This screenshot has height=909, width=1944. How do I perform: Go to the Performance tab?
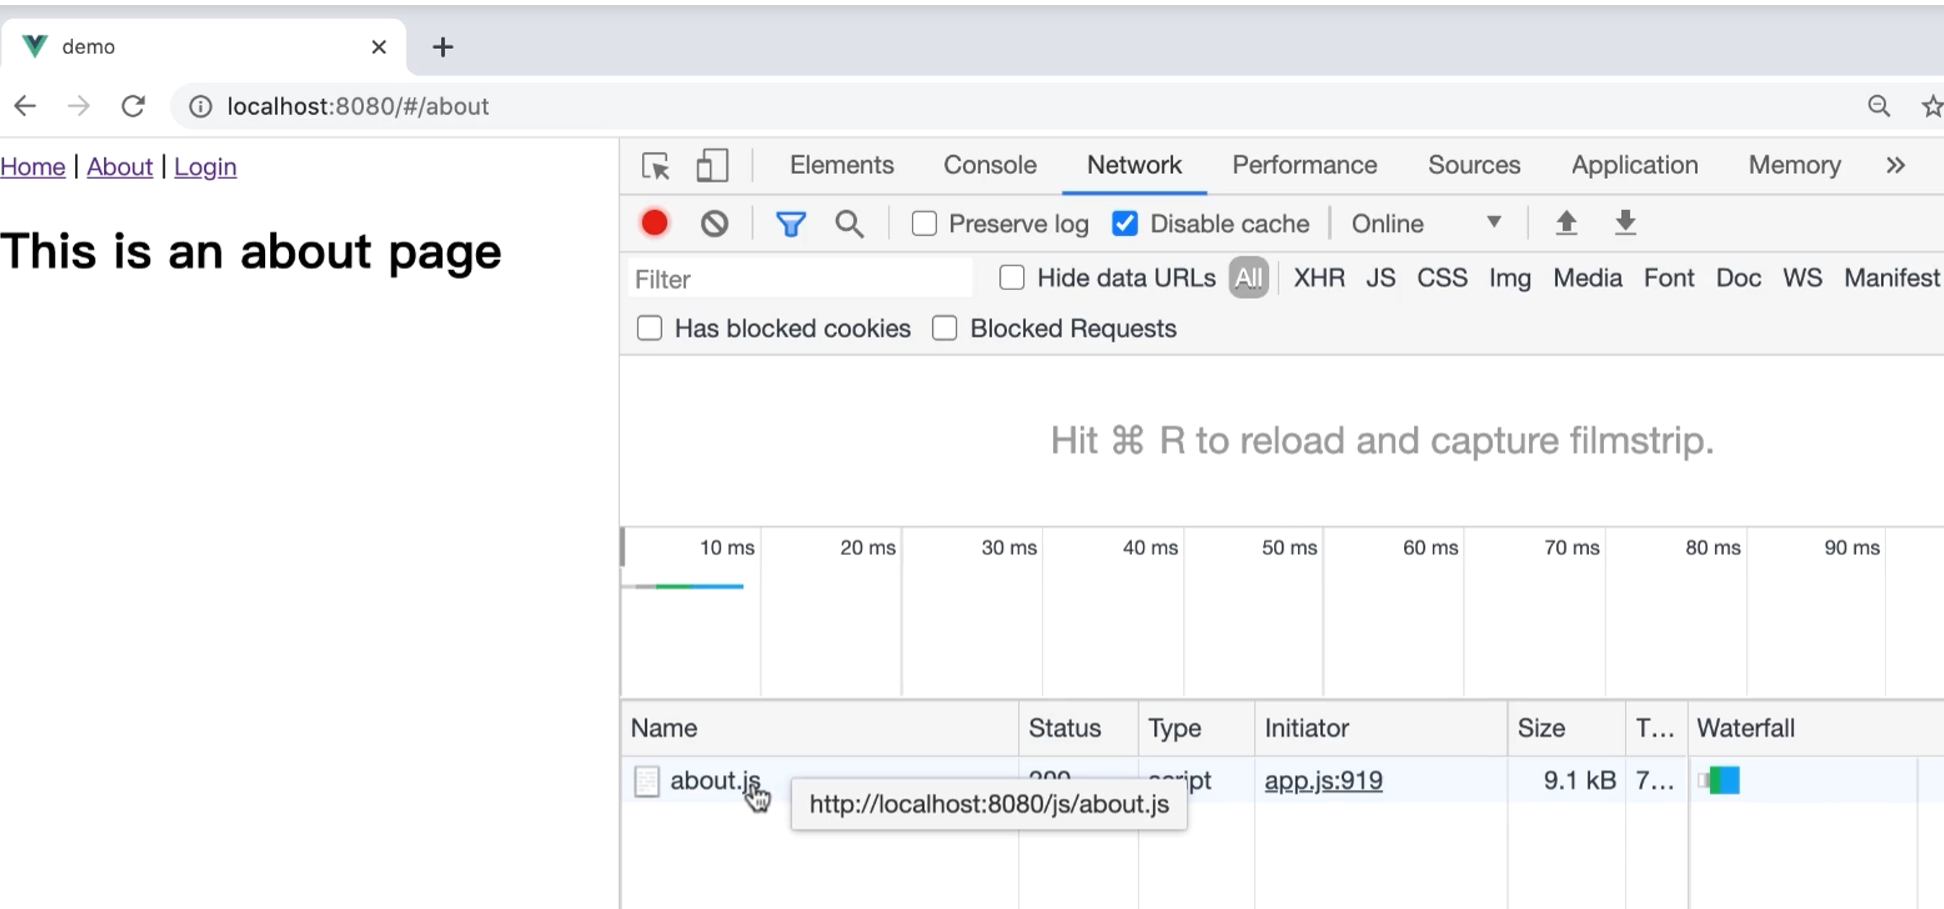coord(1305,165)
